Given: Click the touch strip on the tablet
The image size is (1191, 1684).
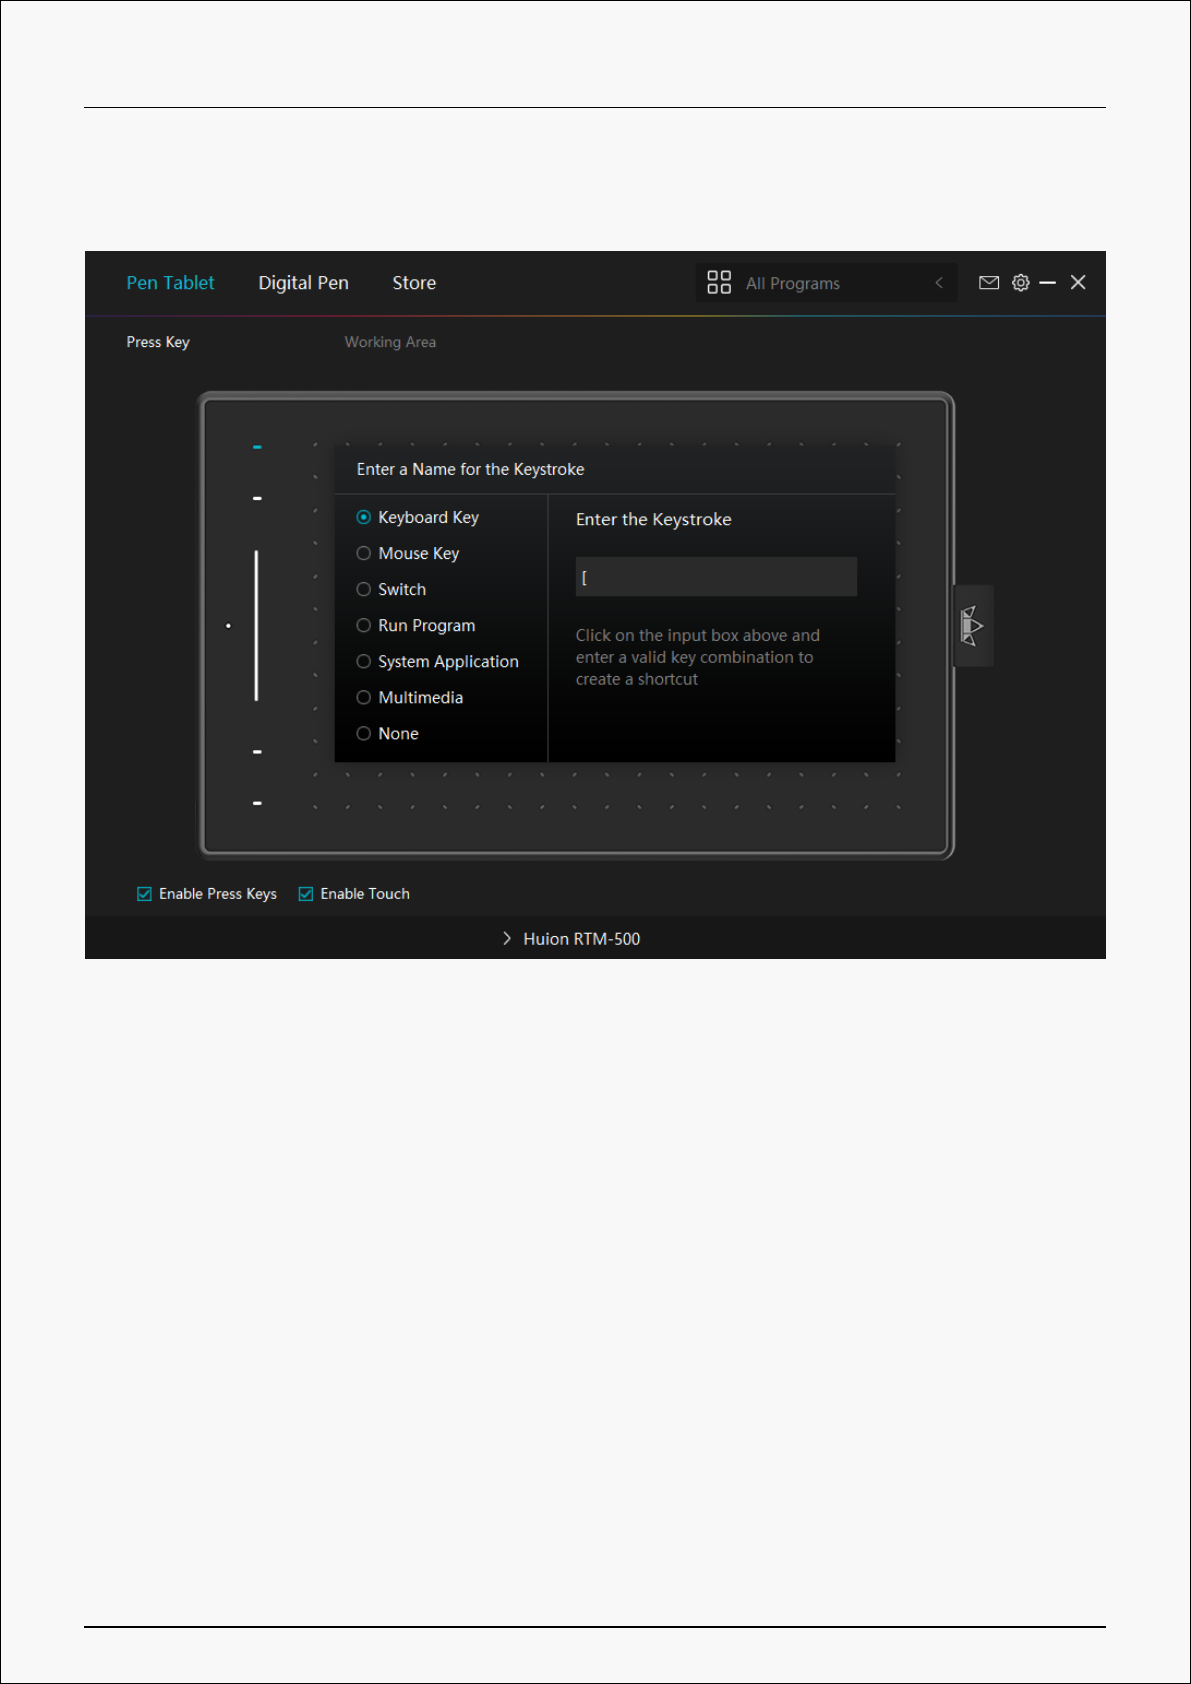Looking at the screenshot, I should pyautogui.click(x=256, y=626).
